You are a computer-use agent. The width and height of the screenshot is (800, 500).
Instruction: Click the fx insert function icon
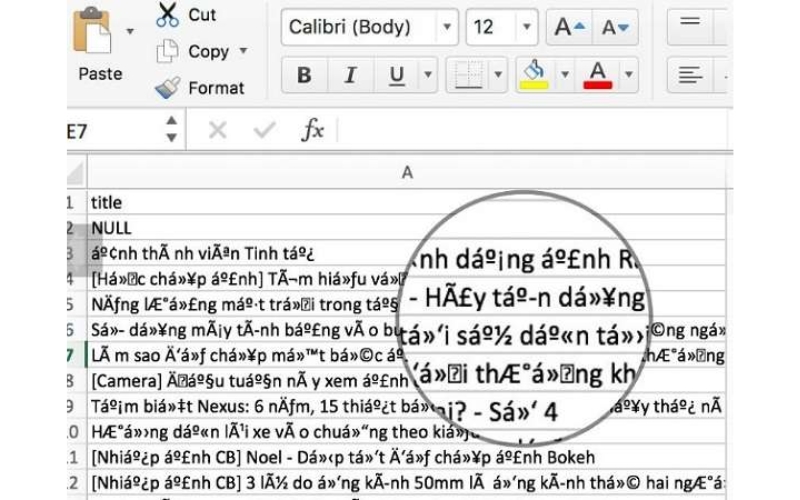coord(312,130)
